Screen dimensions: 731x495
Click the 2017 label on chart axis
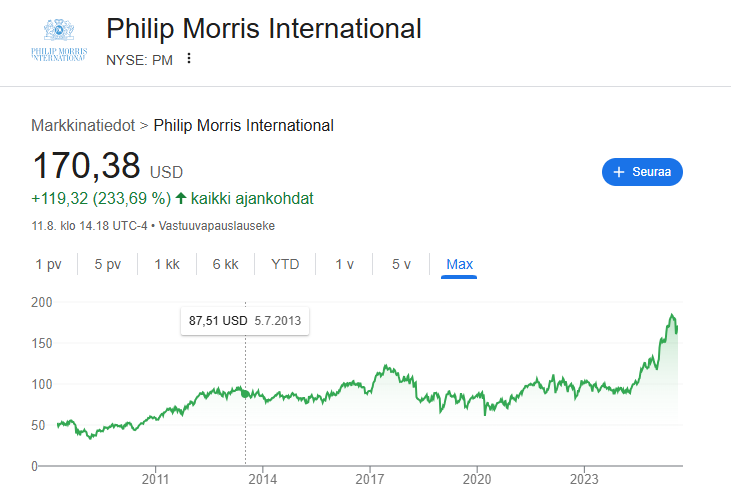tap(370, 480)
